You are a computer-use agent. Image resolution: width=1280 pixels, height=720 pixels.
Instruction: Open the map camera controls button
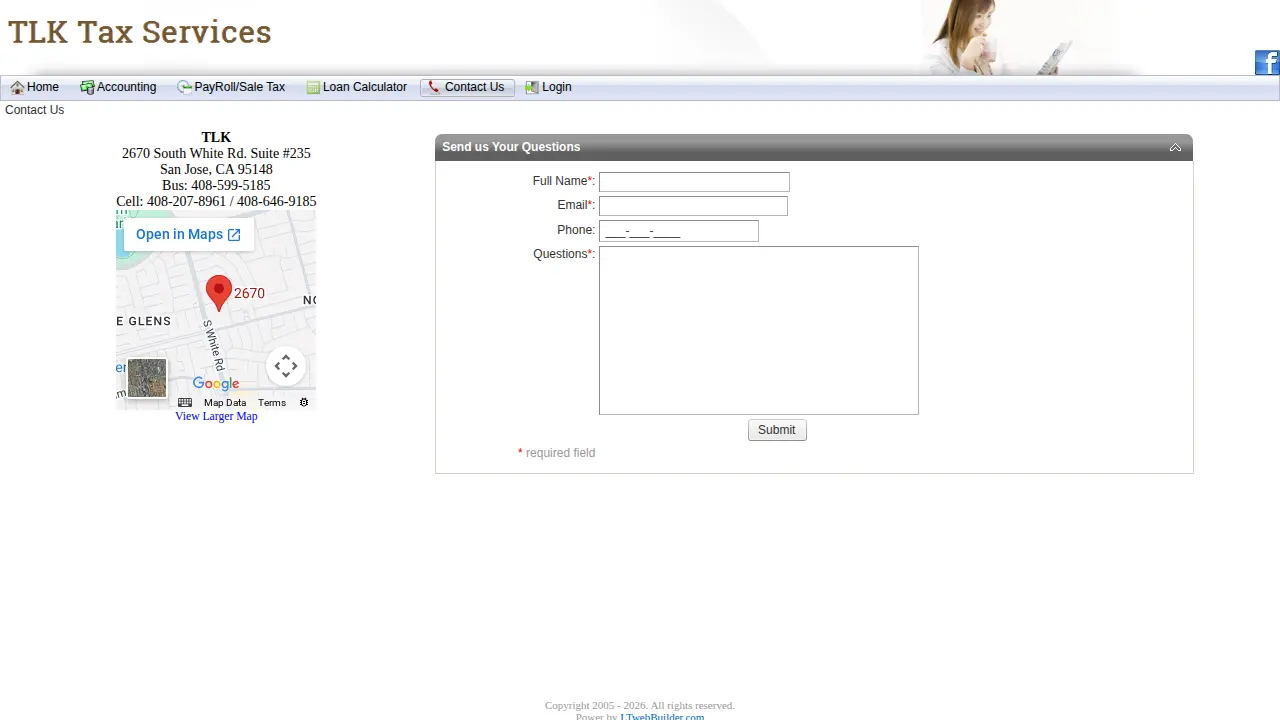(x=286, y=366)
